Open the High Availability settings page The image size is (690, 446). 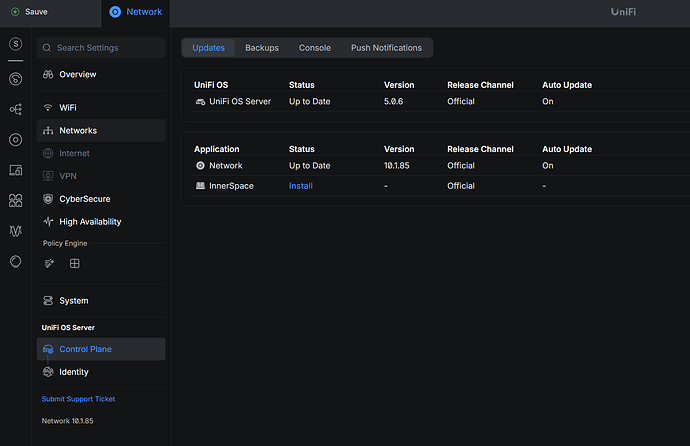click(101, 222)
